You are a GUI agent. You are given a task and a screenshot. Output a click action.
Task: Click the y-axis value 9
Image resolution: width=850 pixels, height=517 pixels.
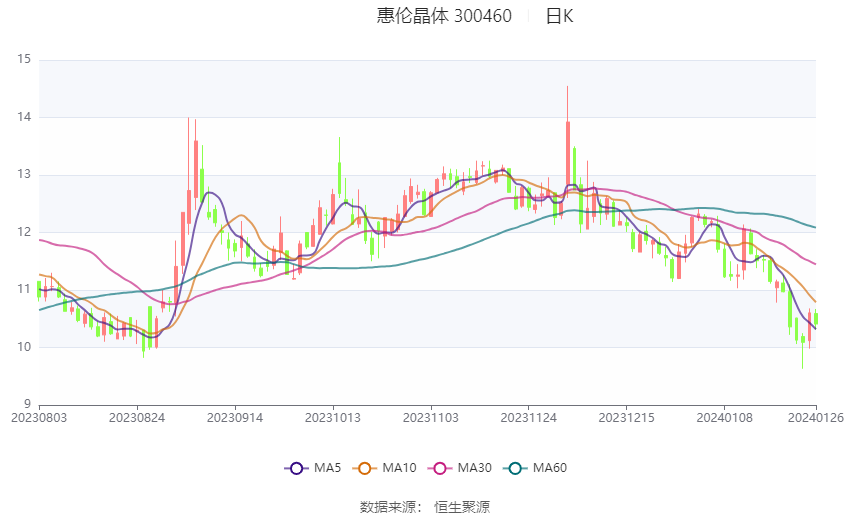(27, 404)
